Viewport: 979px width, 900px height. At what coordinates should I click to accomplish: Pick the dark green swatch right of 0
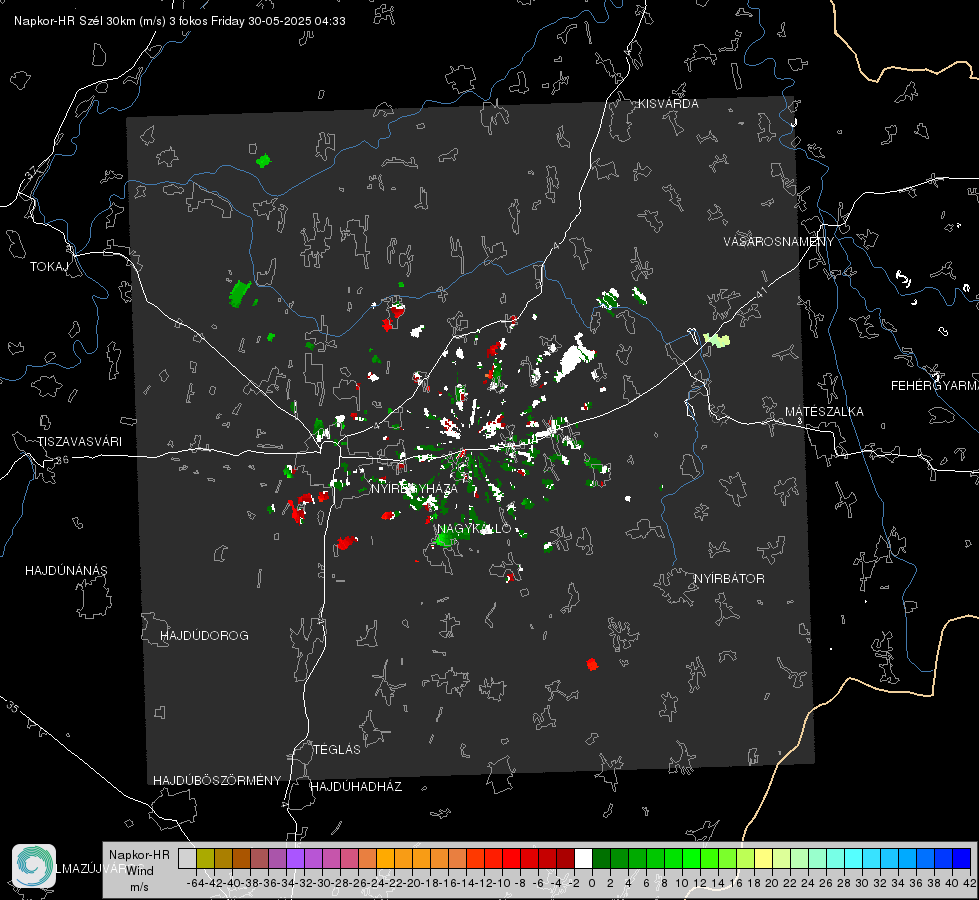(x=601, y=858)
